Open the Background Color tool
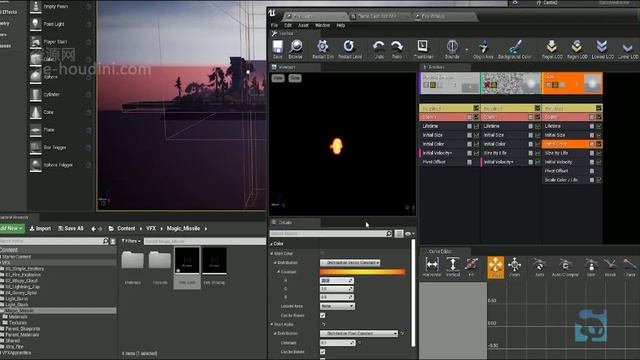Image resolution: width=640 pixels, height=360 pixels. click(515, 47)
